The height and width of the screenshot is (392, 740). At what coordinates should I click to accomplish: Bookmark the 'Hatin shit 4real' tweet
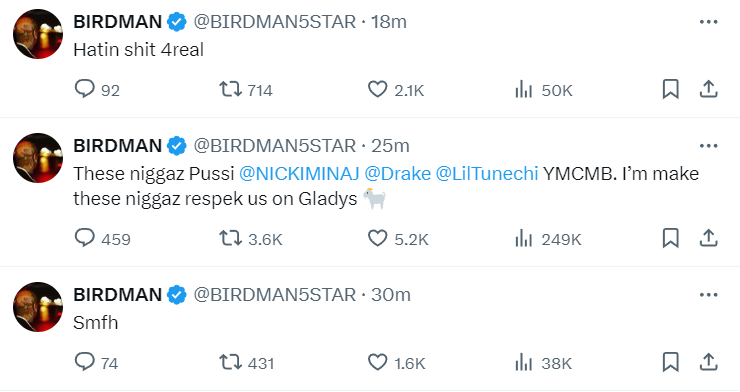(x=671, y=89)
